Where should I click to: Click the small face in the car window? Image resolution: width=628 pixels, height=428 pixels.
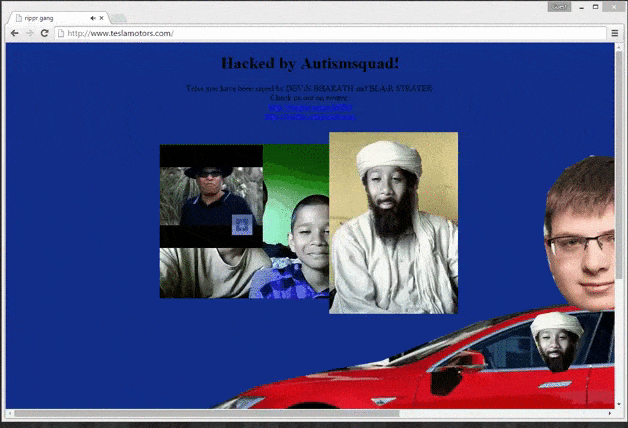coord(557,342)
